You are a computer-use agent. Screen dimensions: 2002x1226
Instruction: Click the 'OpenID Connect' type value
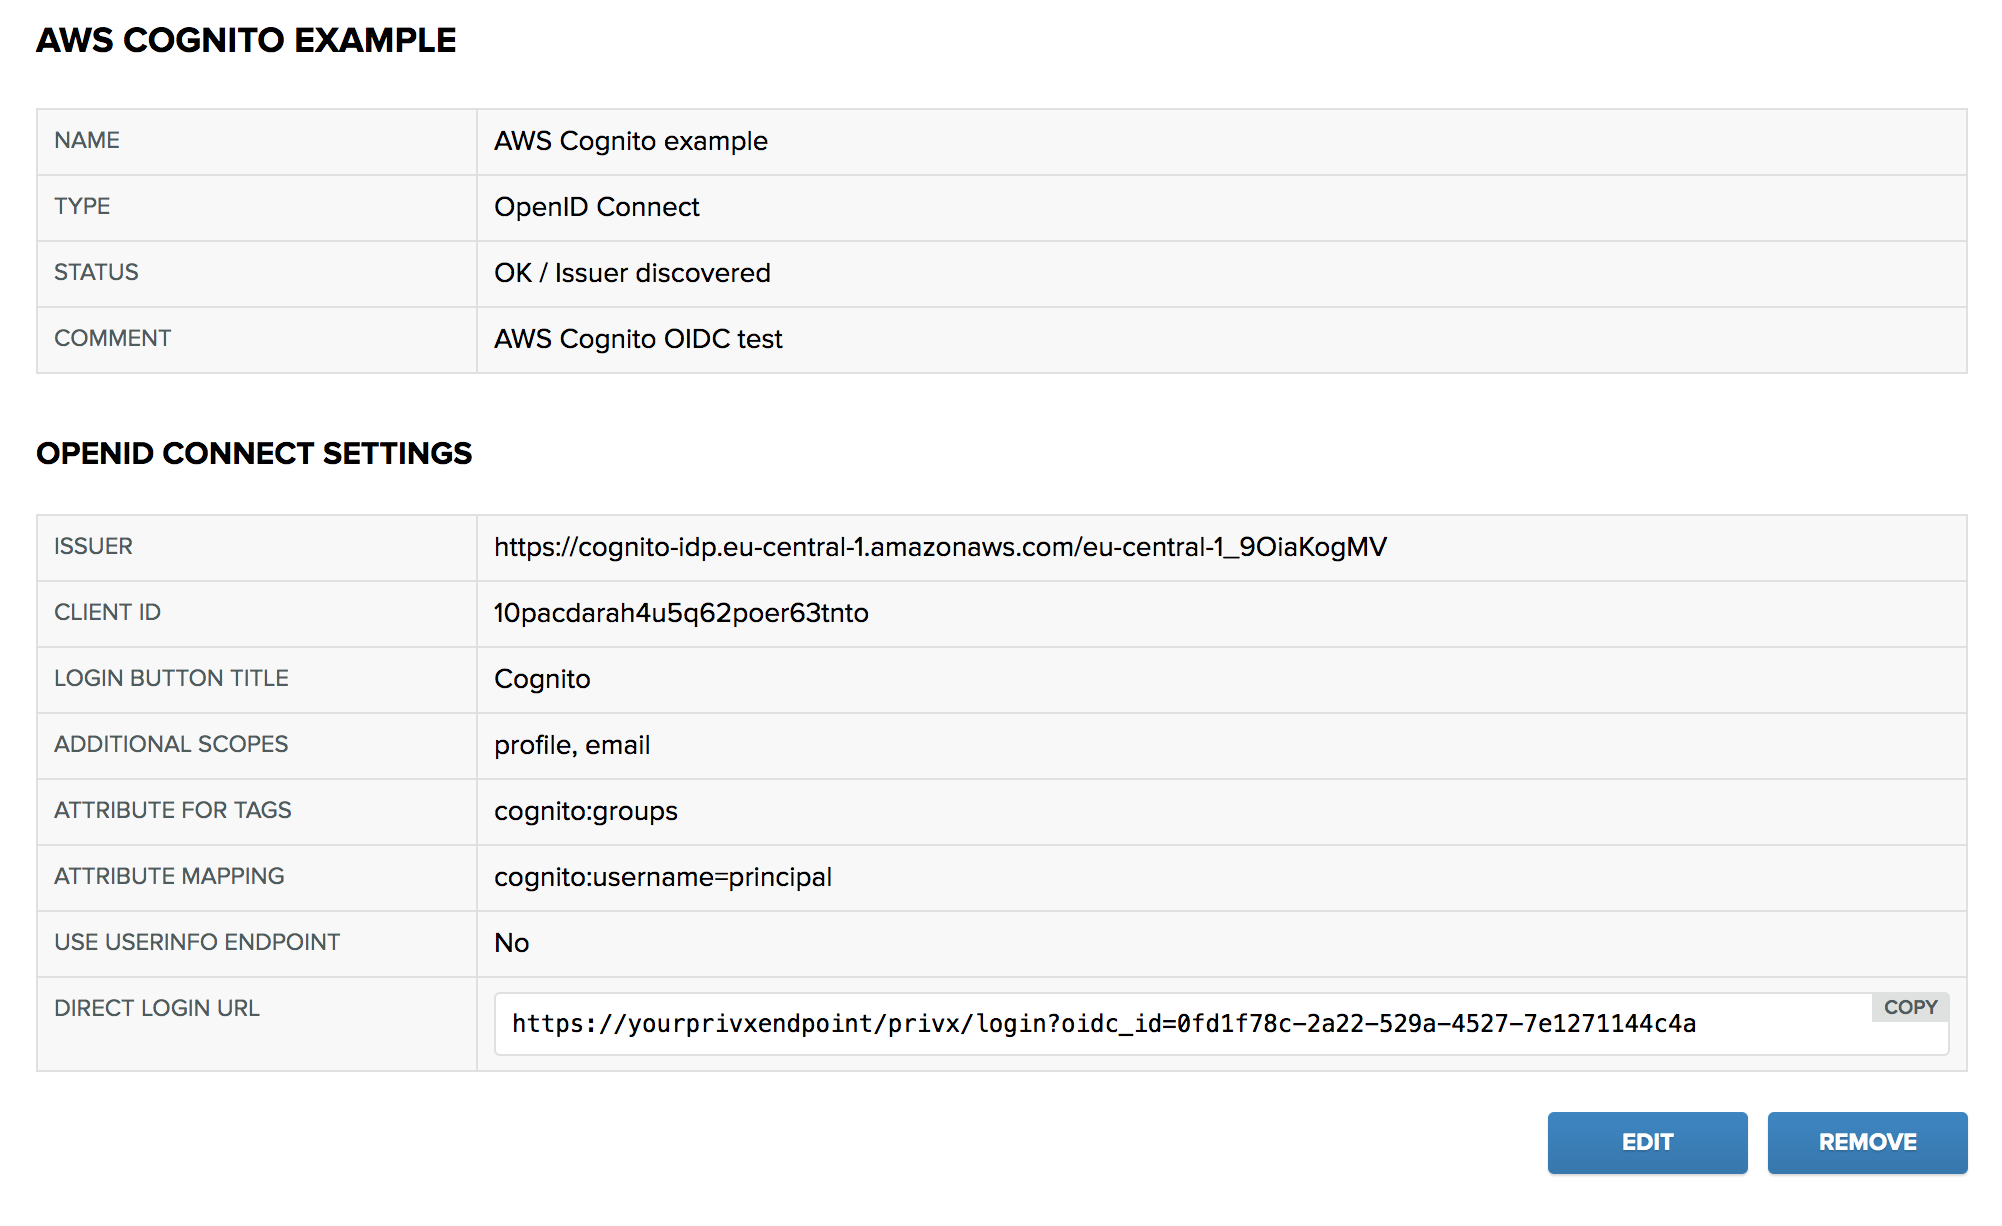(x=596, y=207)
